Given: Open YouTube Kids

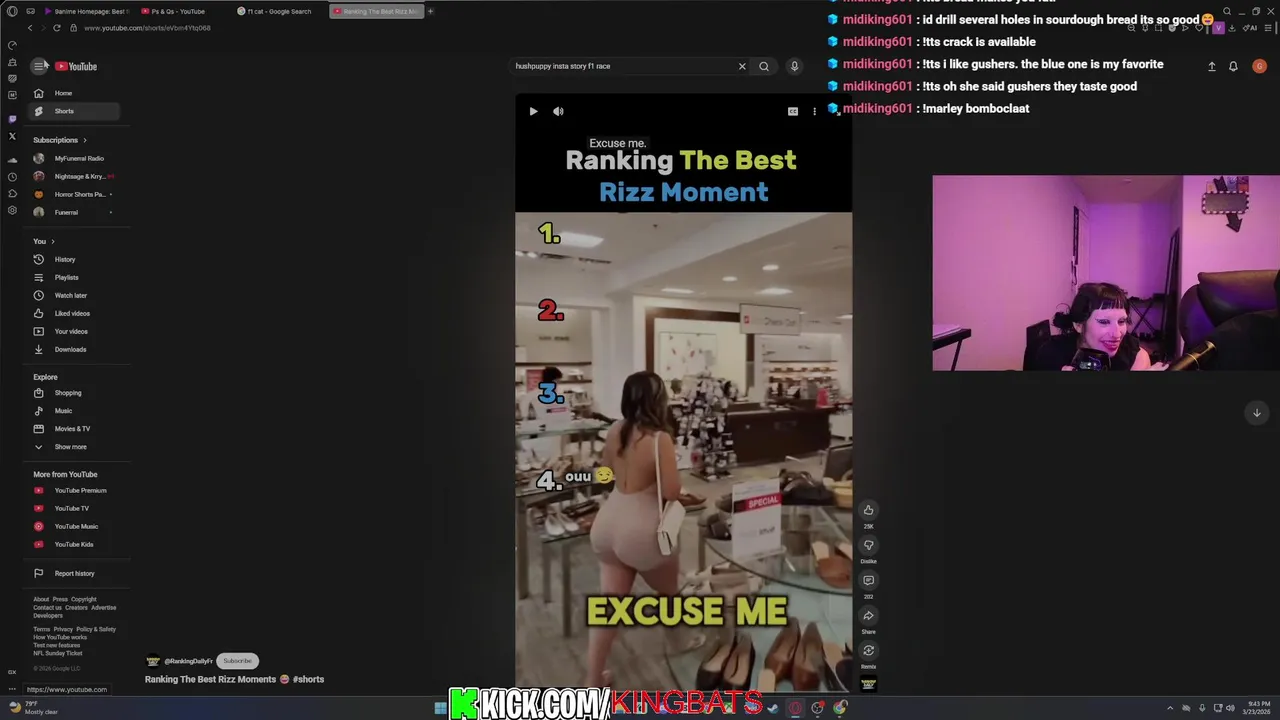Looking at the screenshot, I should 75,544.
